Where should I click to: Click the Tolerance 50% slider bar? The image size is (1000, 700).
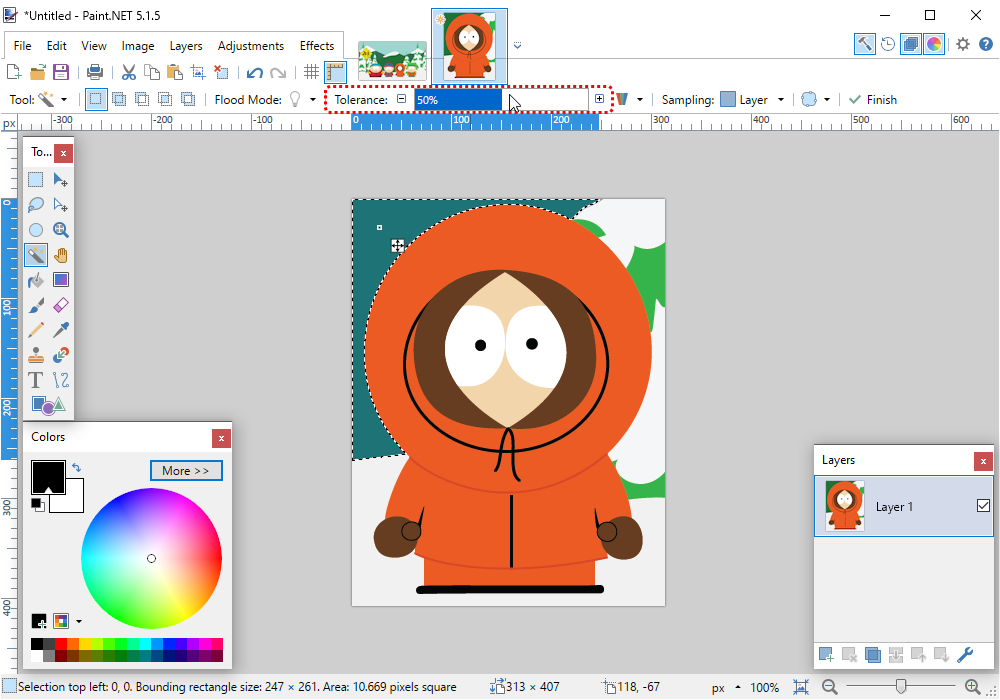pyautogui.click(x=501, y=99)
